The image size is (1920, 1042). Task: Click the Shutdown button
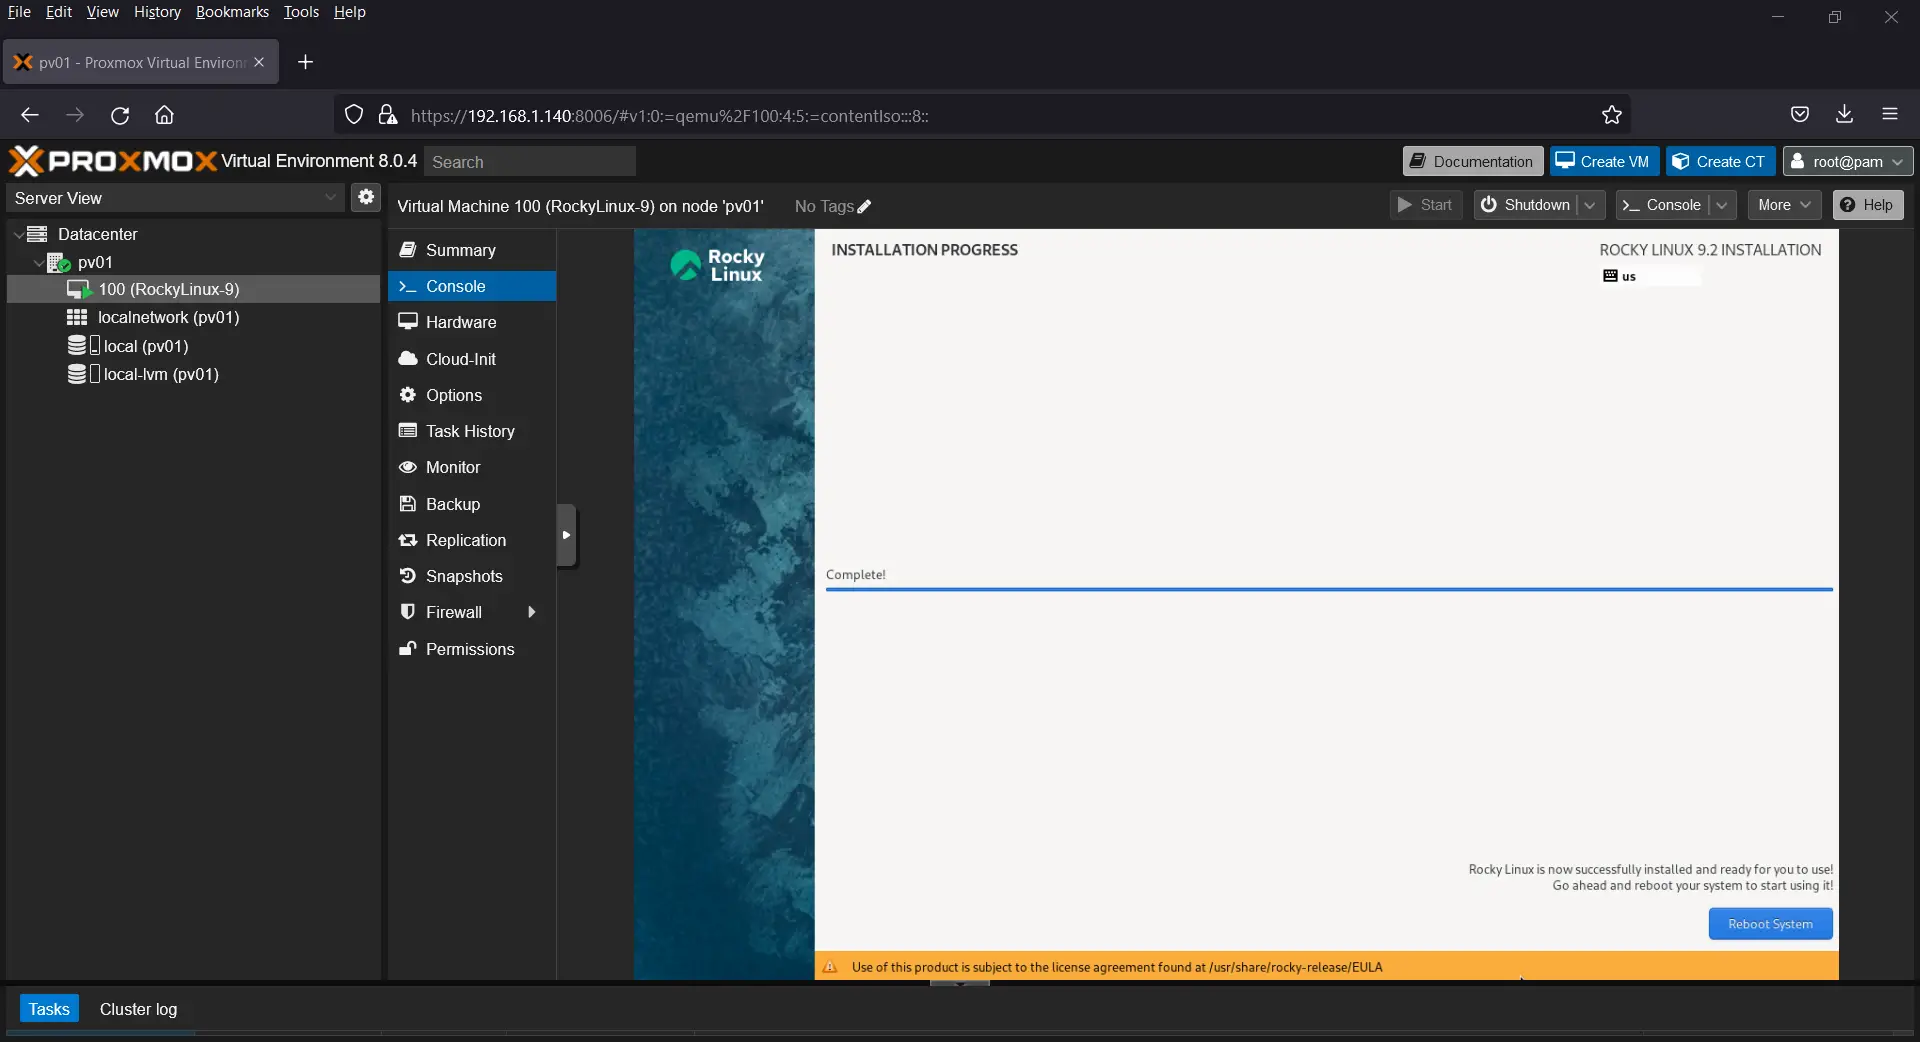click(1526, 205)
